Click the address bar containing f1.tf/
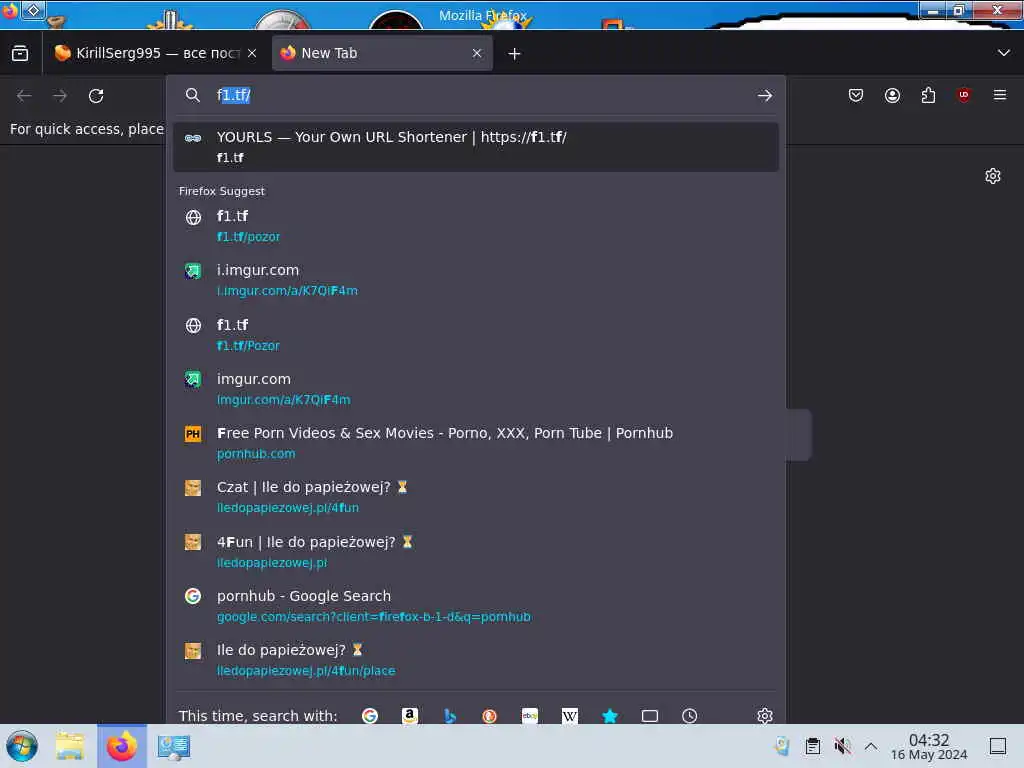 click(475, 95)
